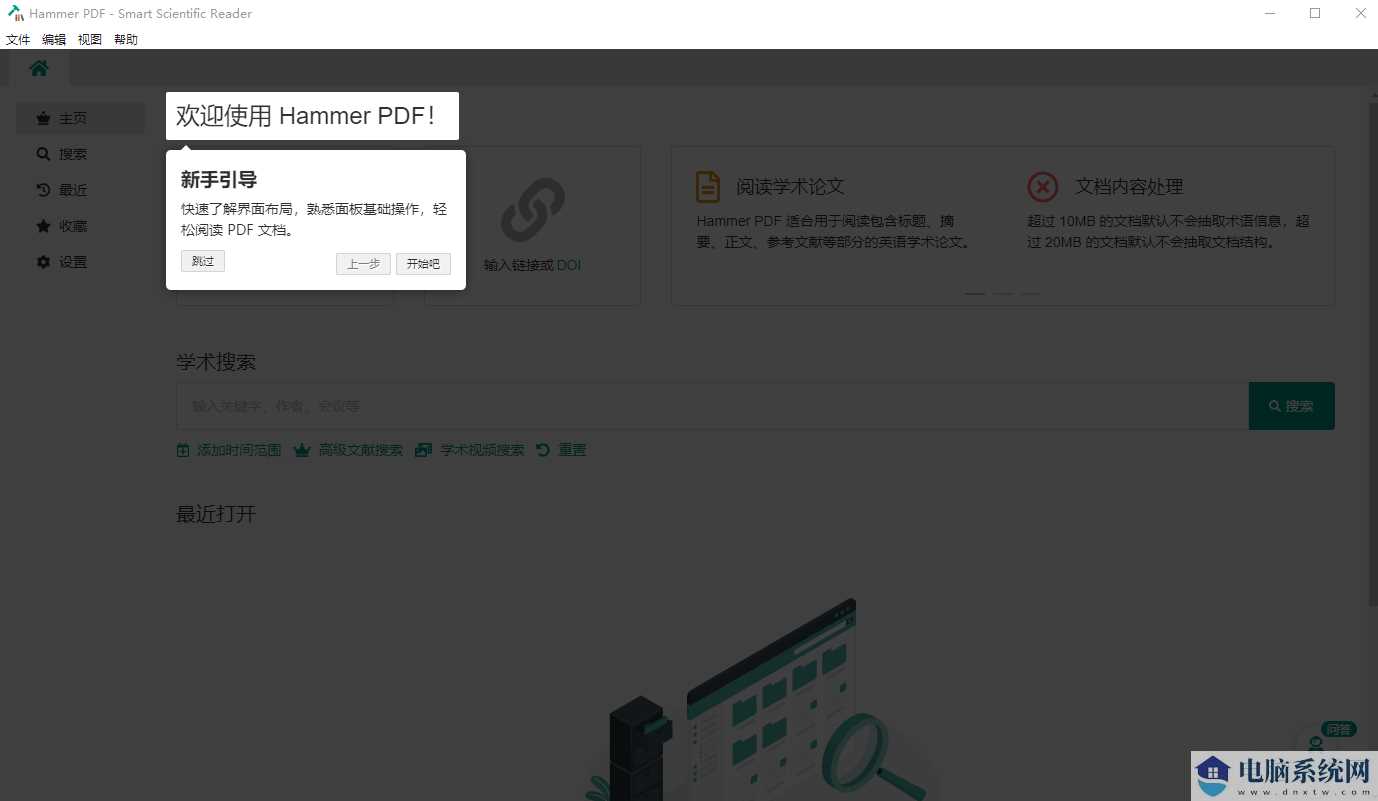Open the 文件 menu
Image resolution: width=1378 pixels, height=801 pixels.
coord(18,39)
